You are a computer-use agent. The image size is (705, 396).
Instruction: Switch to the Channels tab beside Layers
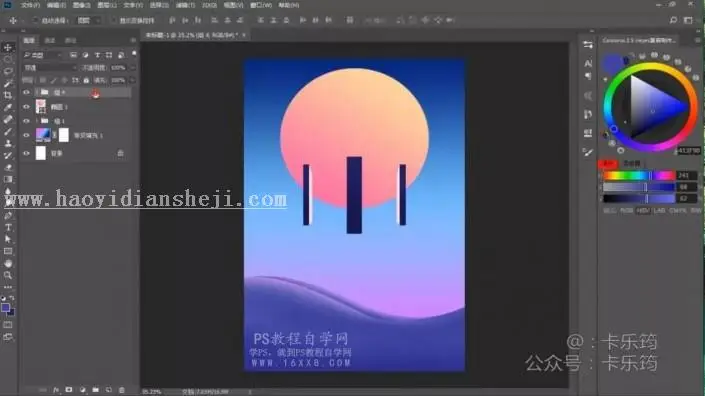[49, 40]
